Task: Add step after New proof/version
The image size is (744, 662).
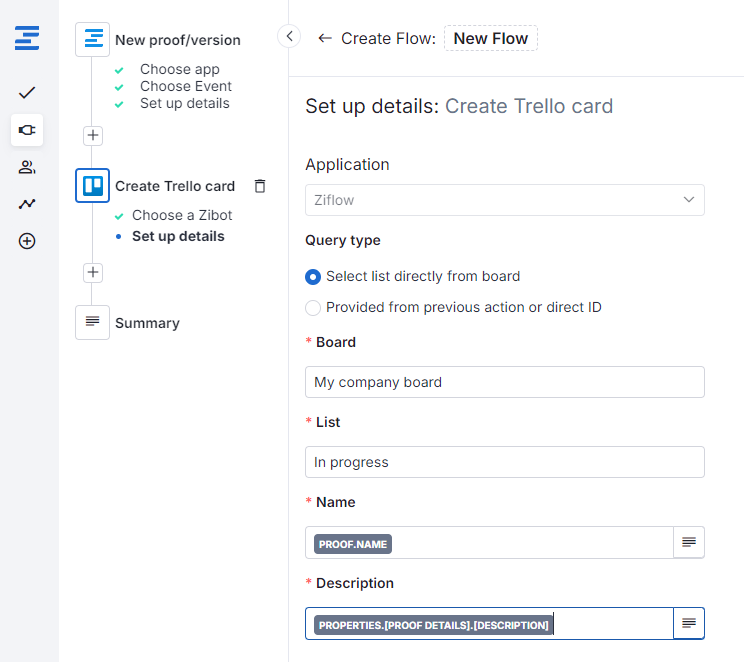Action: point(93,135)
